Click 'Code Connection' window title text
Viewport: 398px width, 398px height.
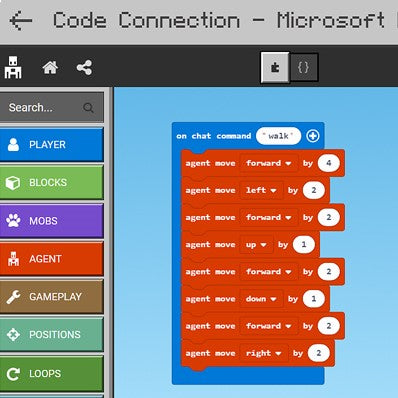pyautogui.click(x=146, y=20)
